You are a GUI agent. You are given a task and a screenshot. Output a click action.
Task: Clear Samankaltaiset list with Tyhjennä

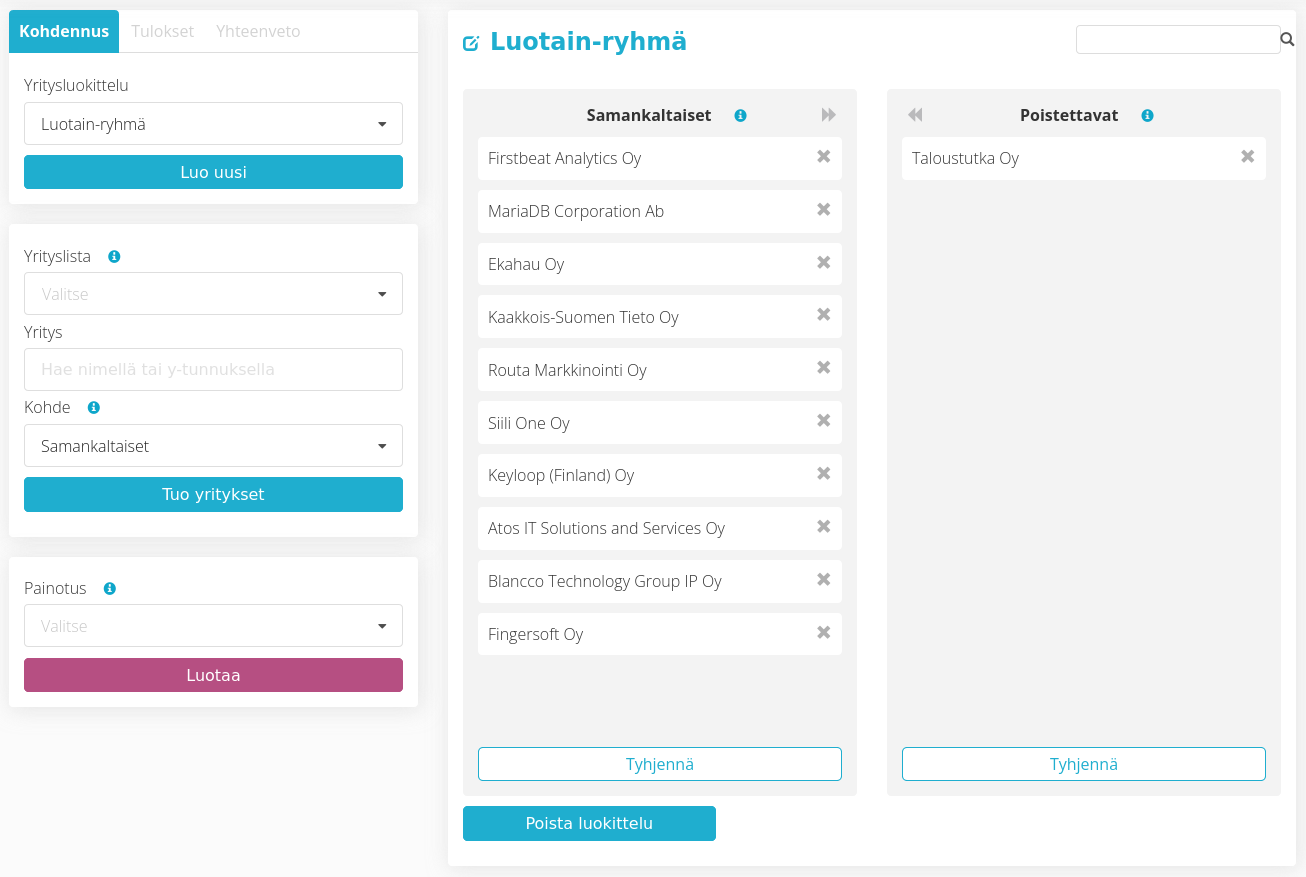pyautogui.click(x=660, y=764)
